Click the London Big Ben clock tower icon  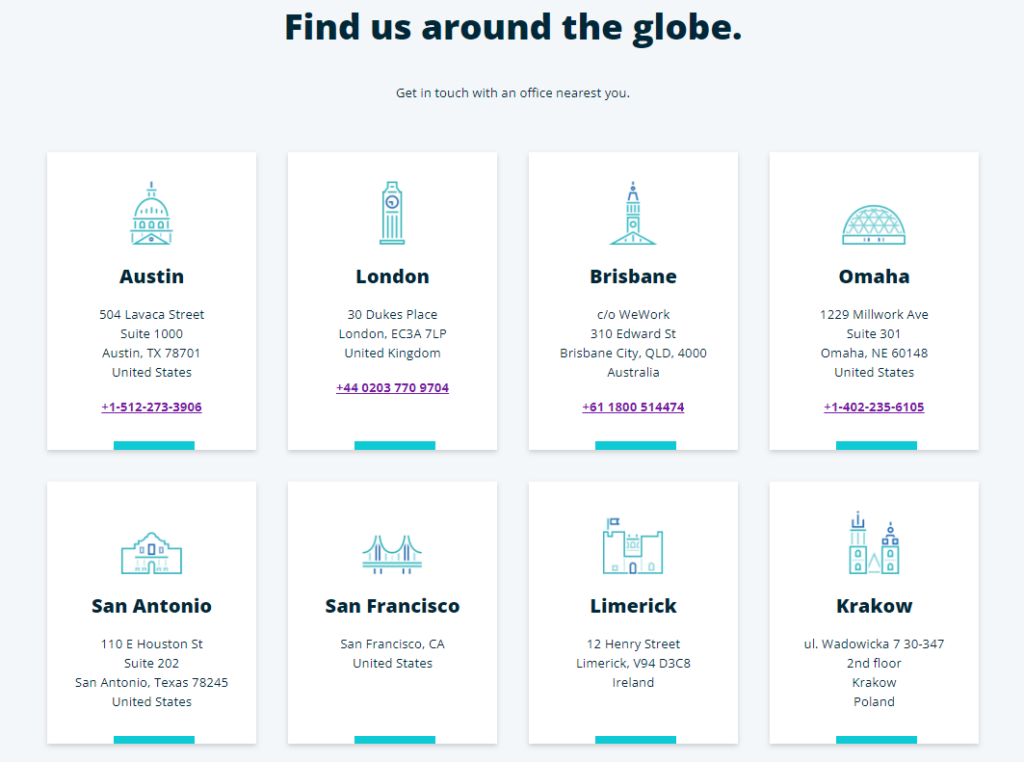[x=392, y=213]
